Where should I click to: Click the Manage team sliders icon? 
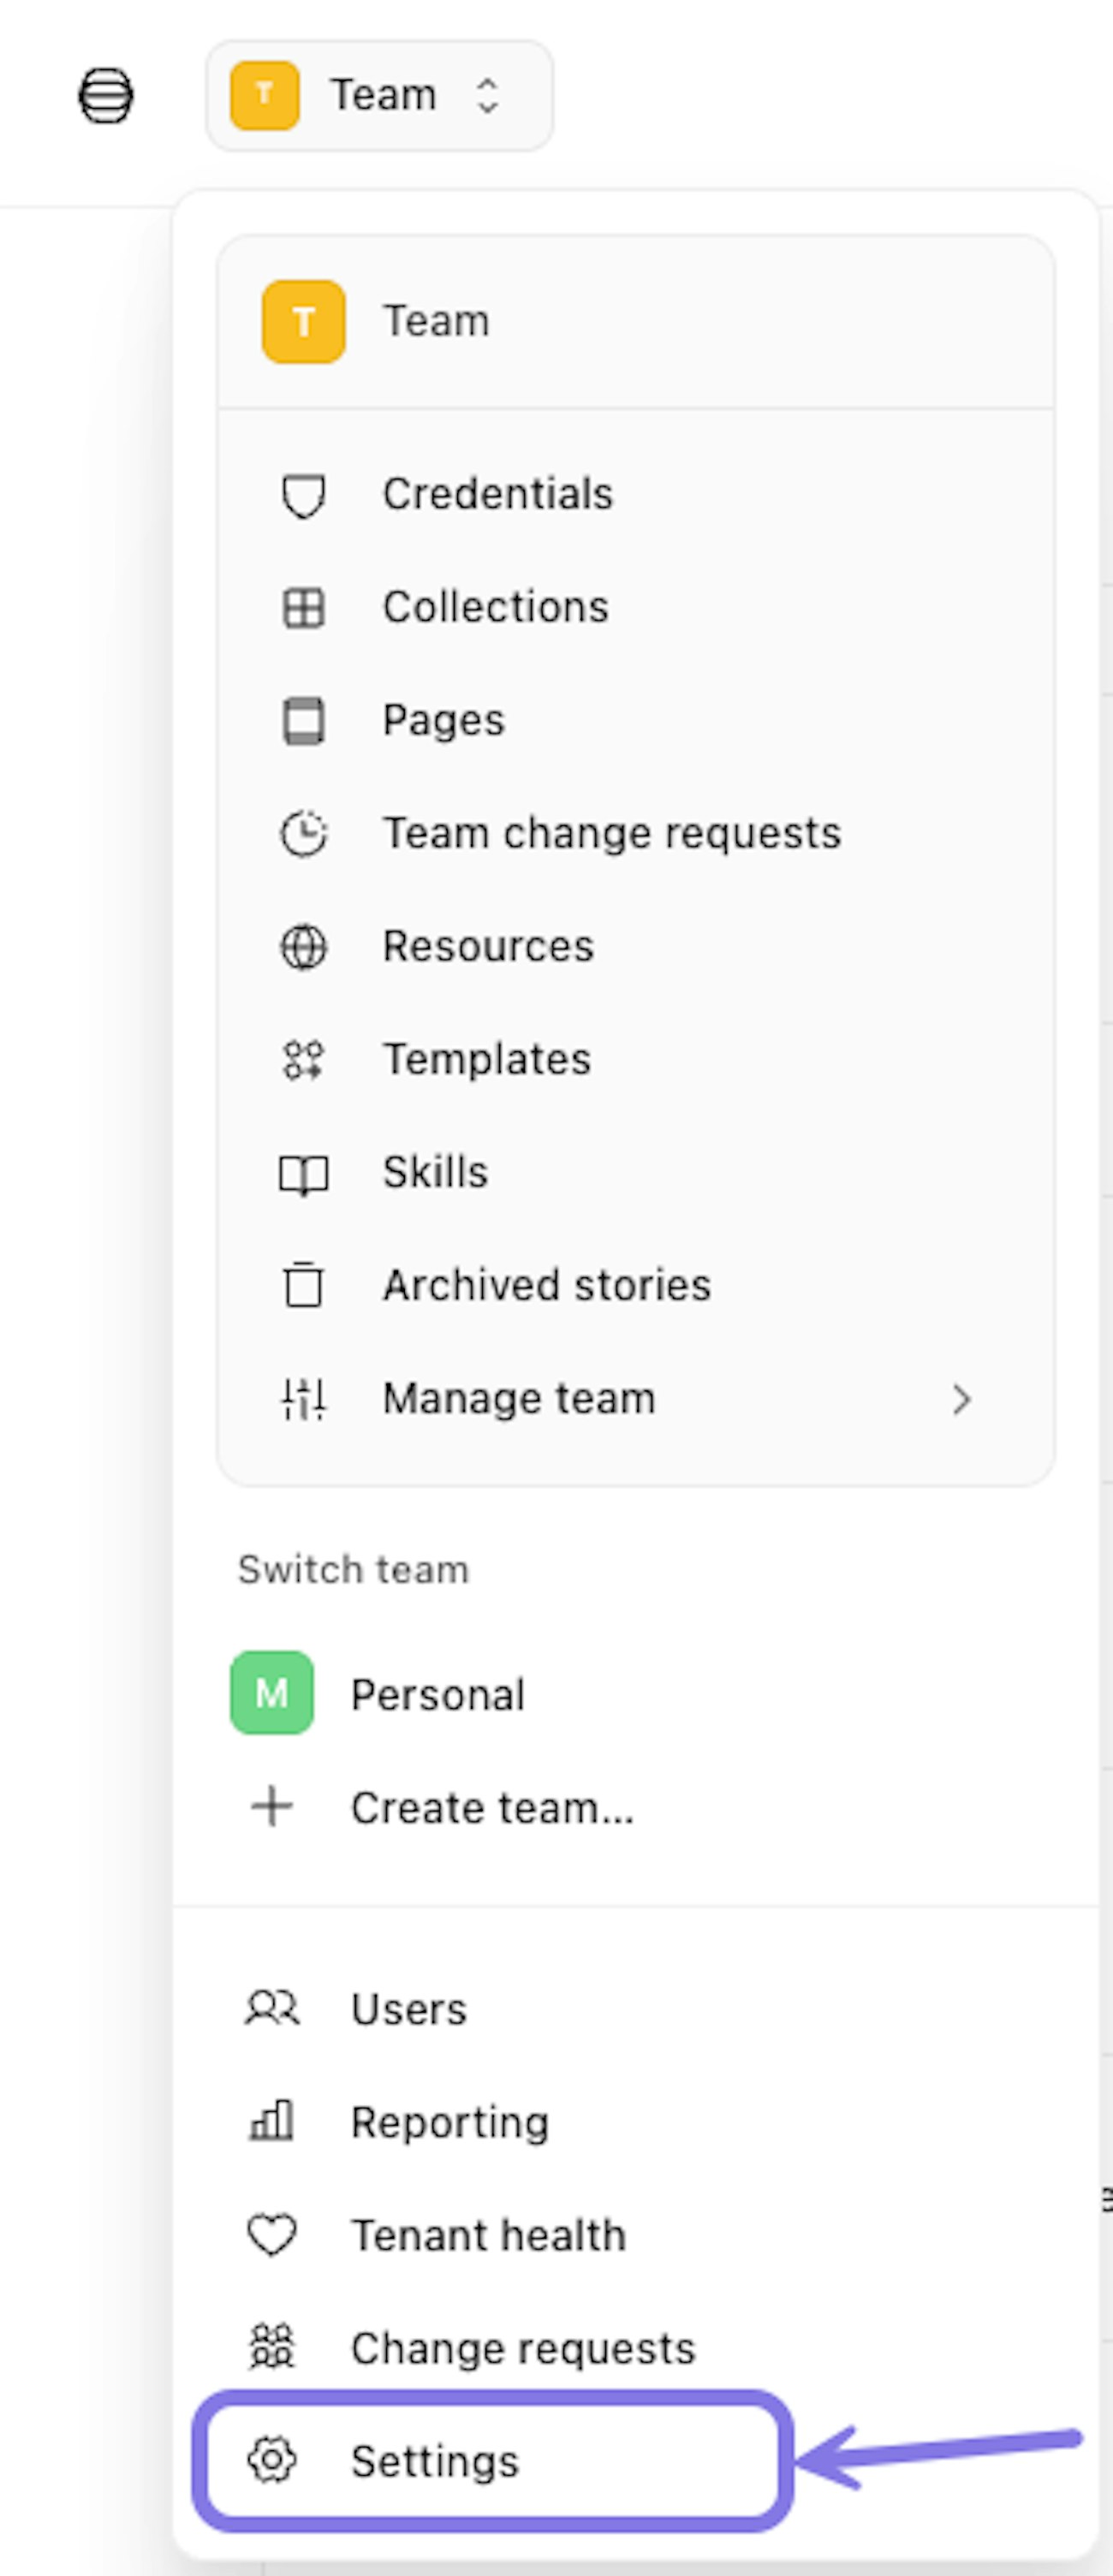tap(304, 1399)
